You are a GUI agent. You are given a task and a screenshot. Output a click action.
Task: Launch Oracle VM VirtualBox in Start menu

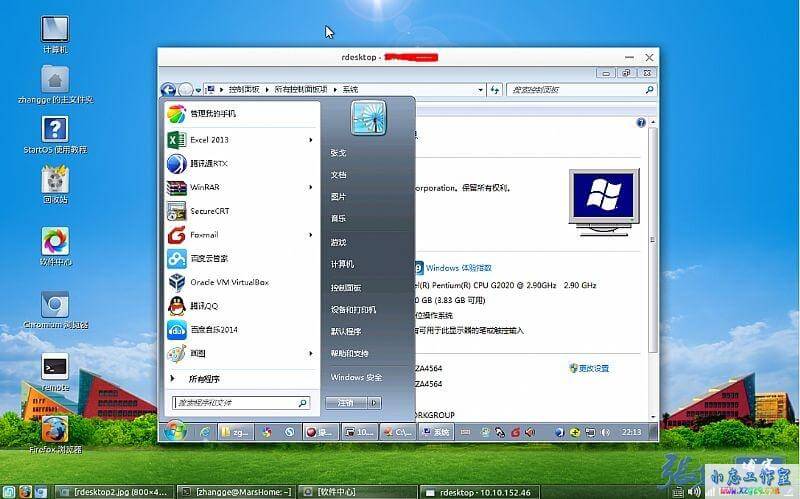click(241, 282)
